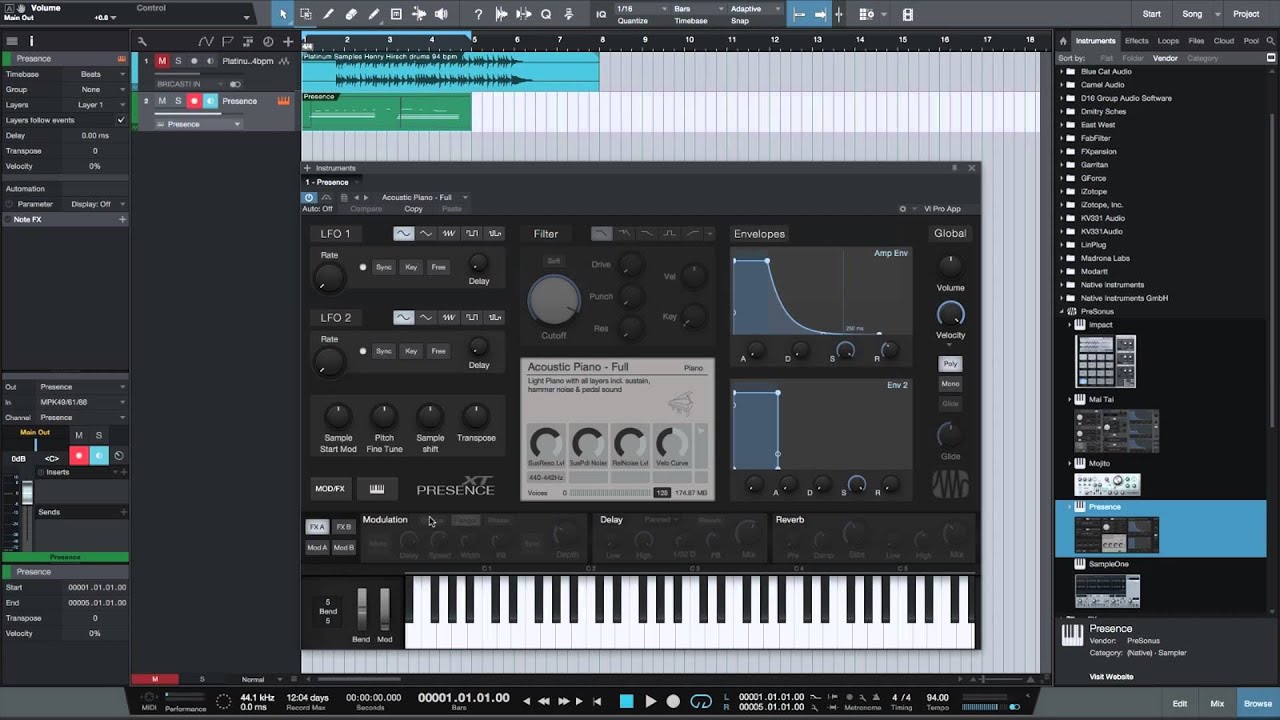
Task: Enable LFO 1 Sync button
Action: [x=384, y=267]
